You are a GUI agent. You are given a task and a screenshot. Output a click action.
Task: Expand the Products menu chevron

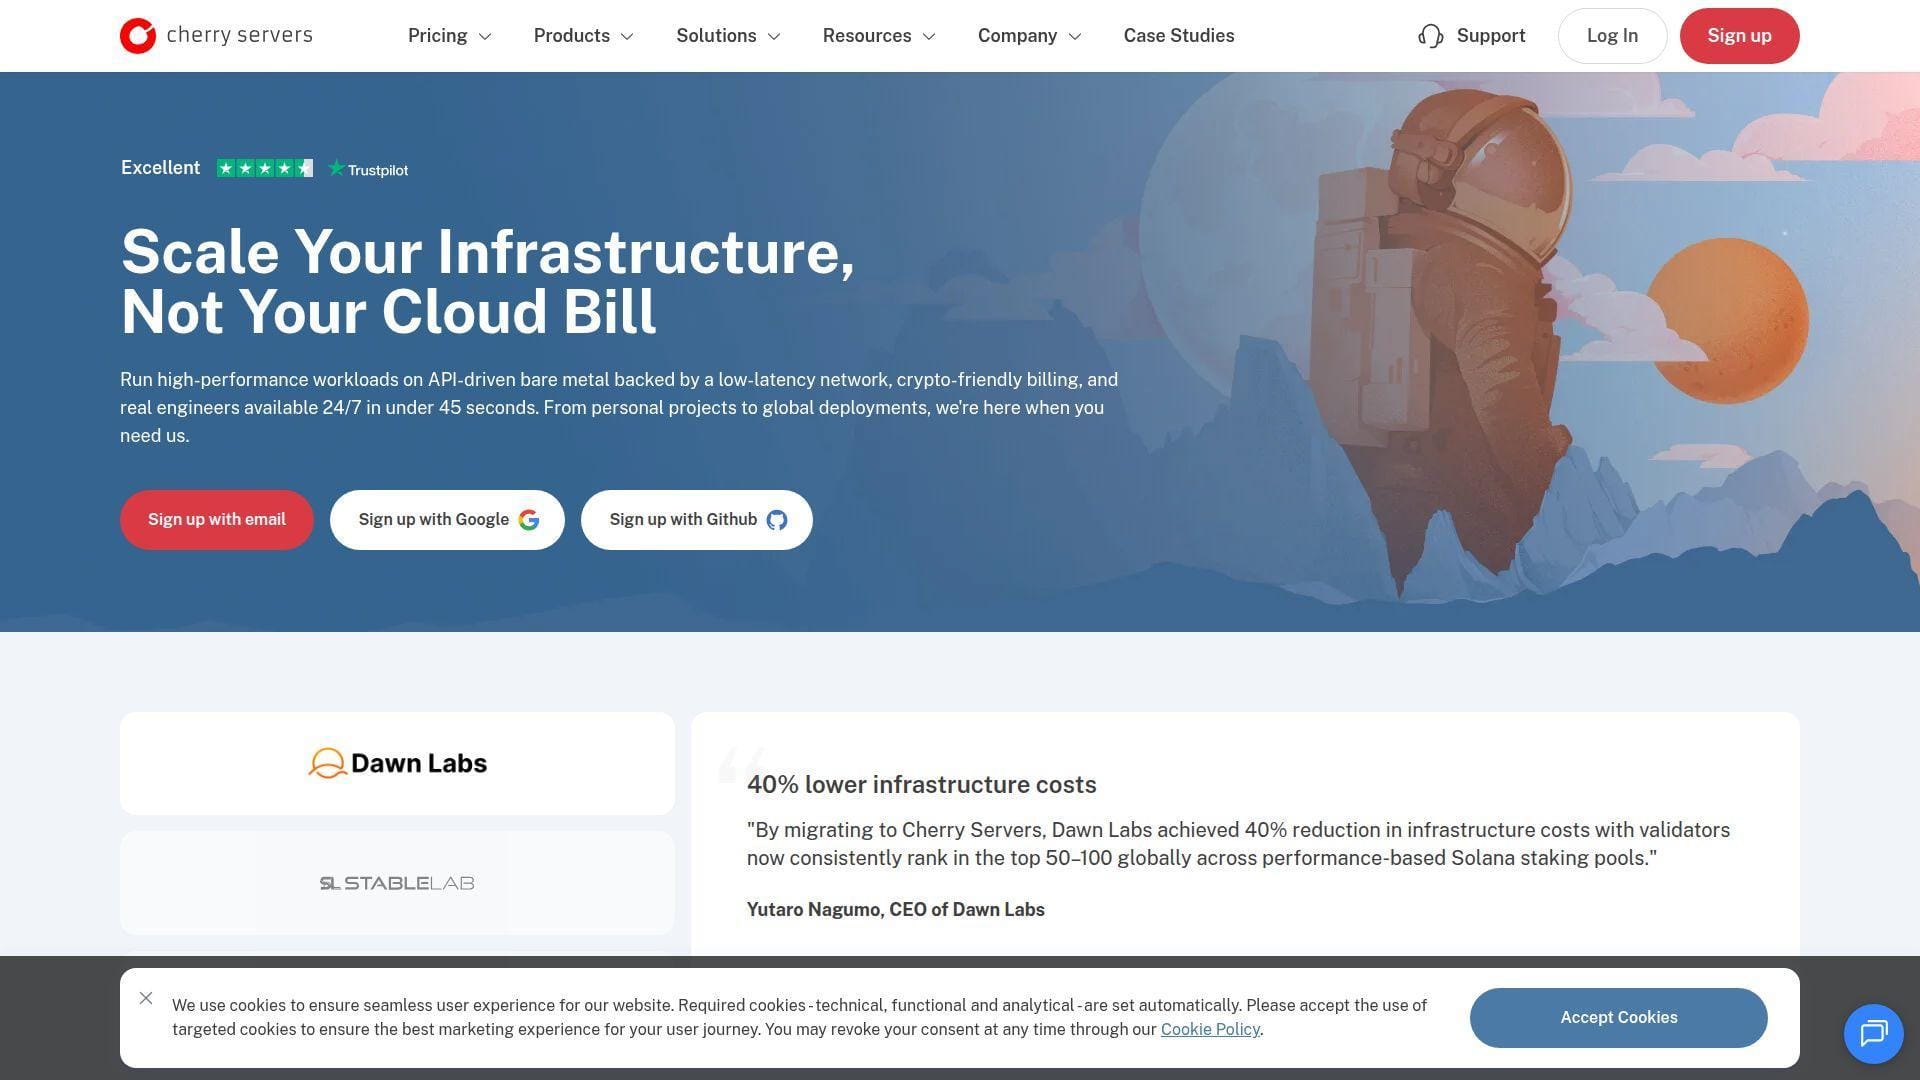point(628,37)
